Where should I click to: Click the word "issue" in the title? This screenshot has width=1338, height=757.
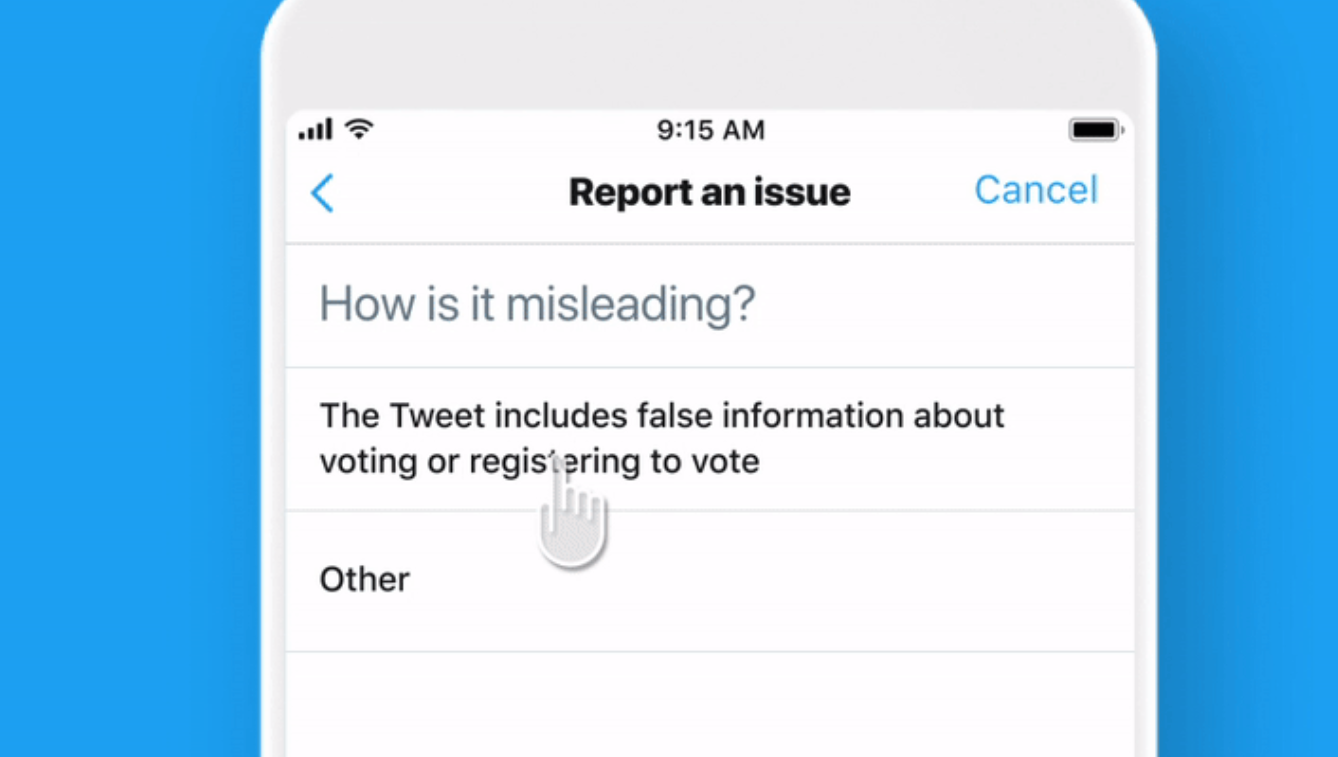point(804,192)
